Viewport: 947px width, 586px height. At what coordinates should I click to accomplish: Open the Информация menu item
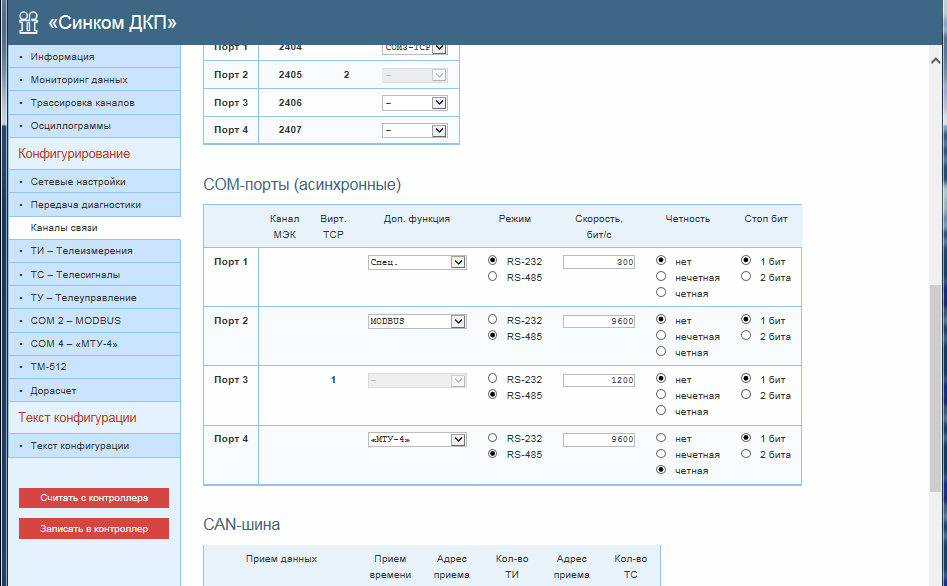[x=62, y=57]
